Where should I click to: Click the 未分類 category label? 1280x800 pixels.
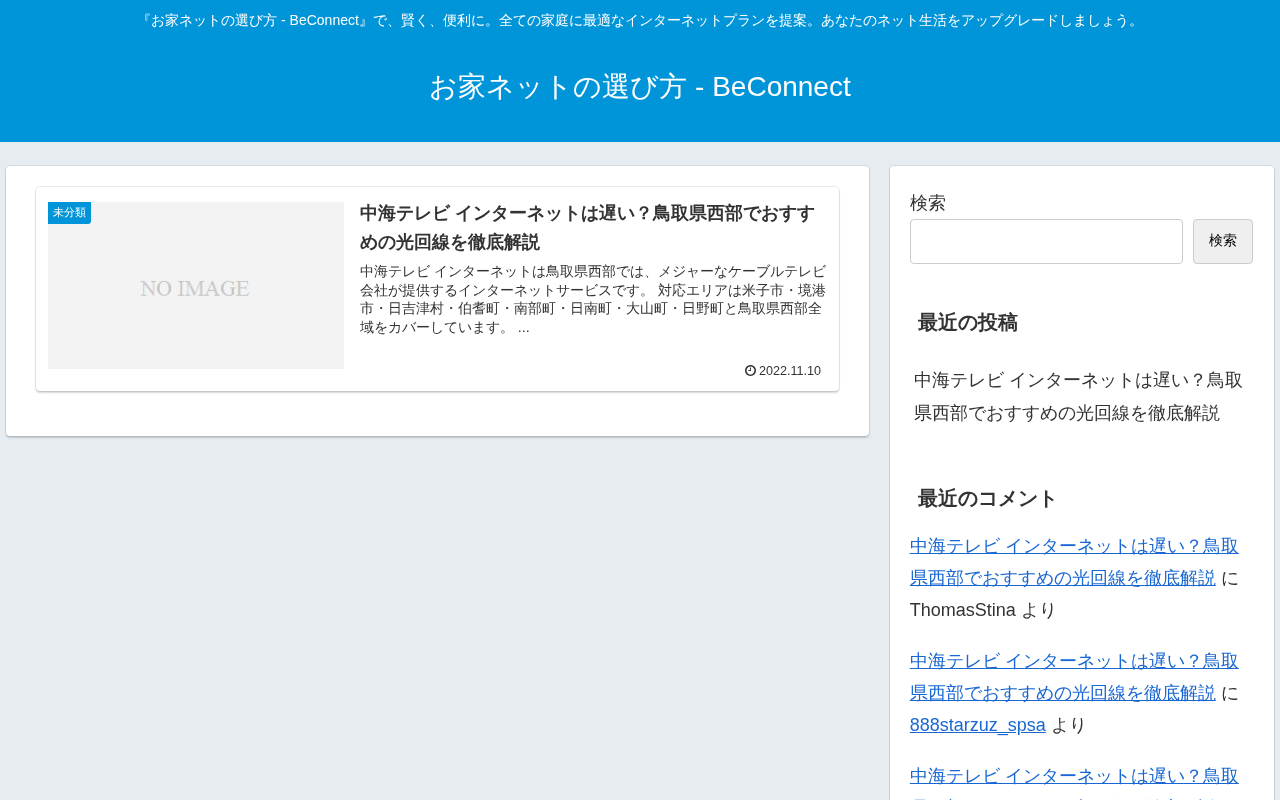coord(69,213)
